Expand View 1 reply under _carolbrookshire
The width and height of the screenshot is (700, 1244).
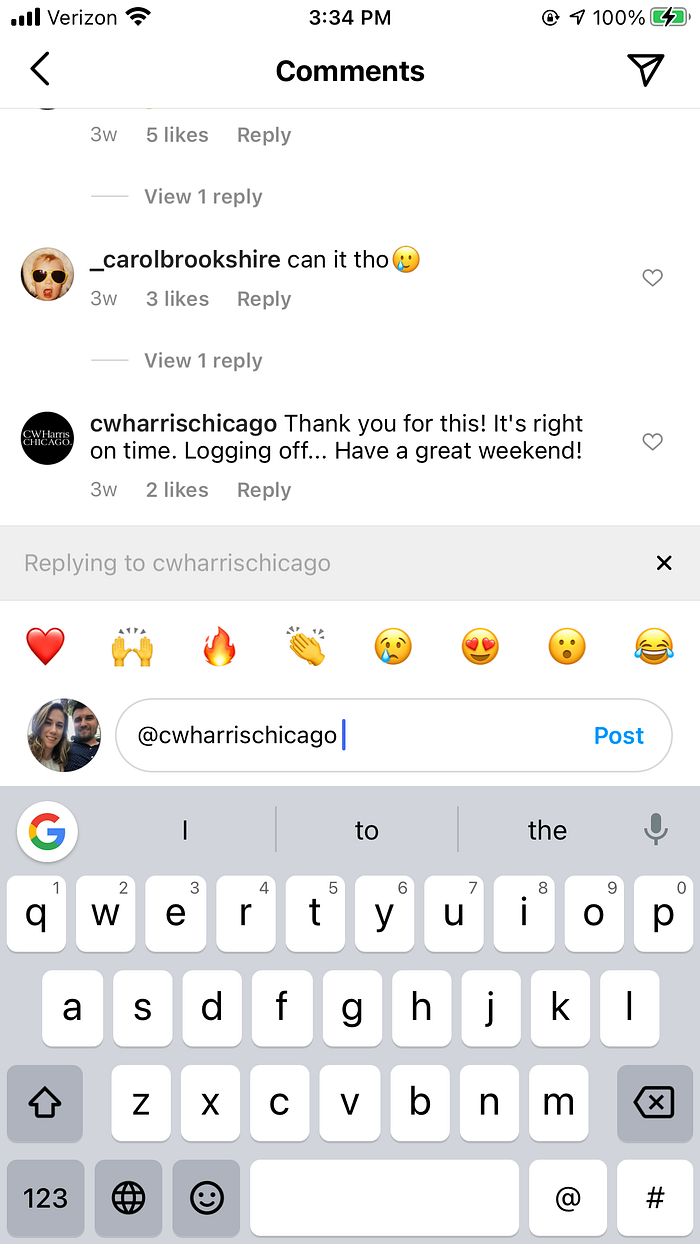pyautogui.click(x=203, y=361)
